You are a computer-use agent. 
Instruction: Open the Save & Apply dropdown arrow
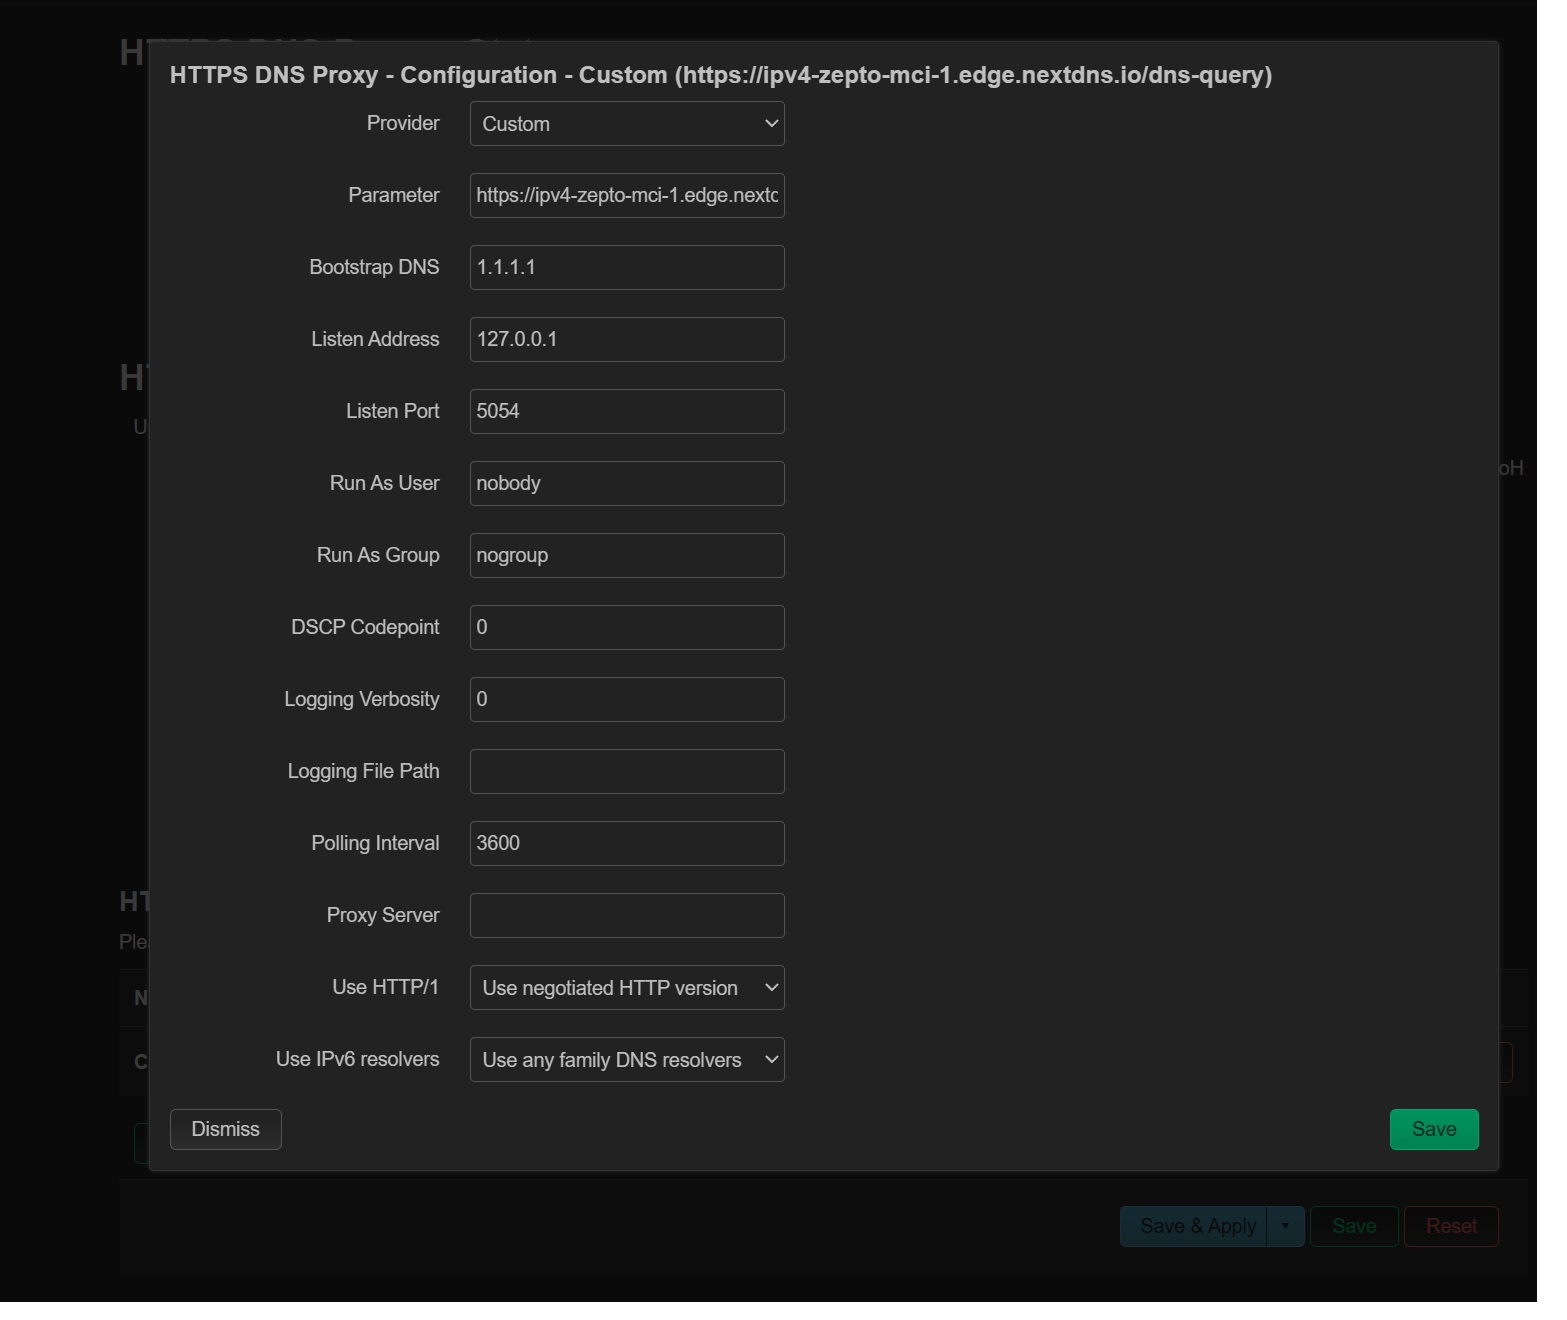(1285, 1227)
